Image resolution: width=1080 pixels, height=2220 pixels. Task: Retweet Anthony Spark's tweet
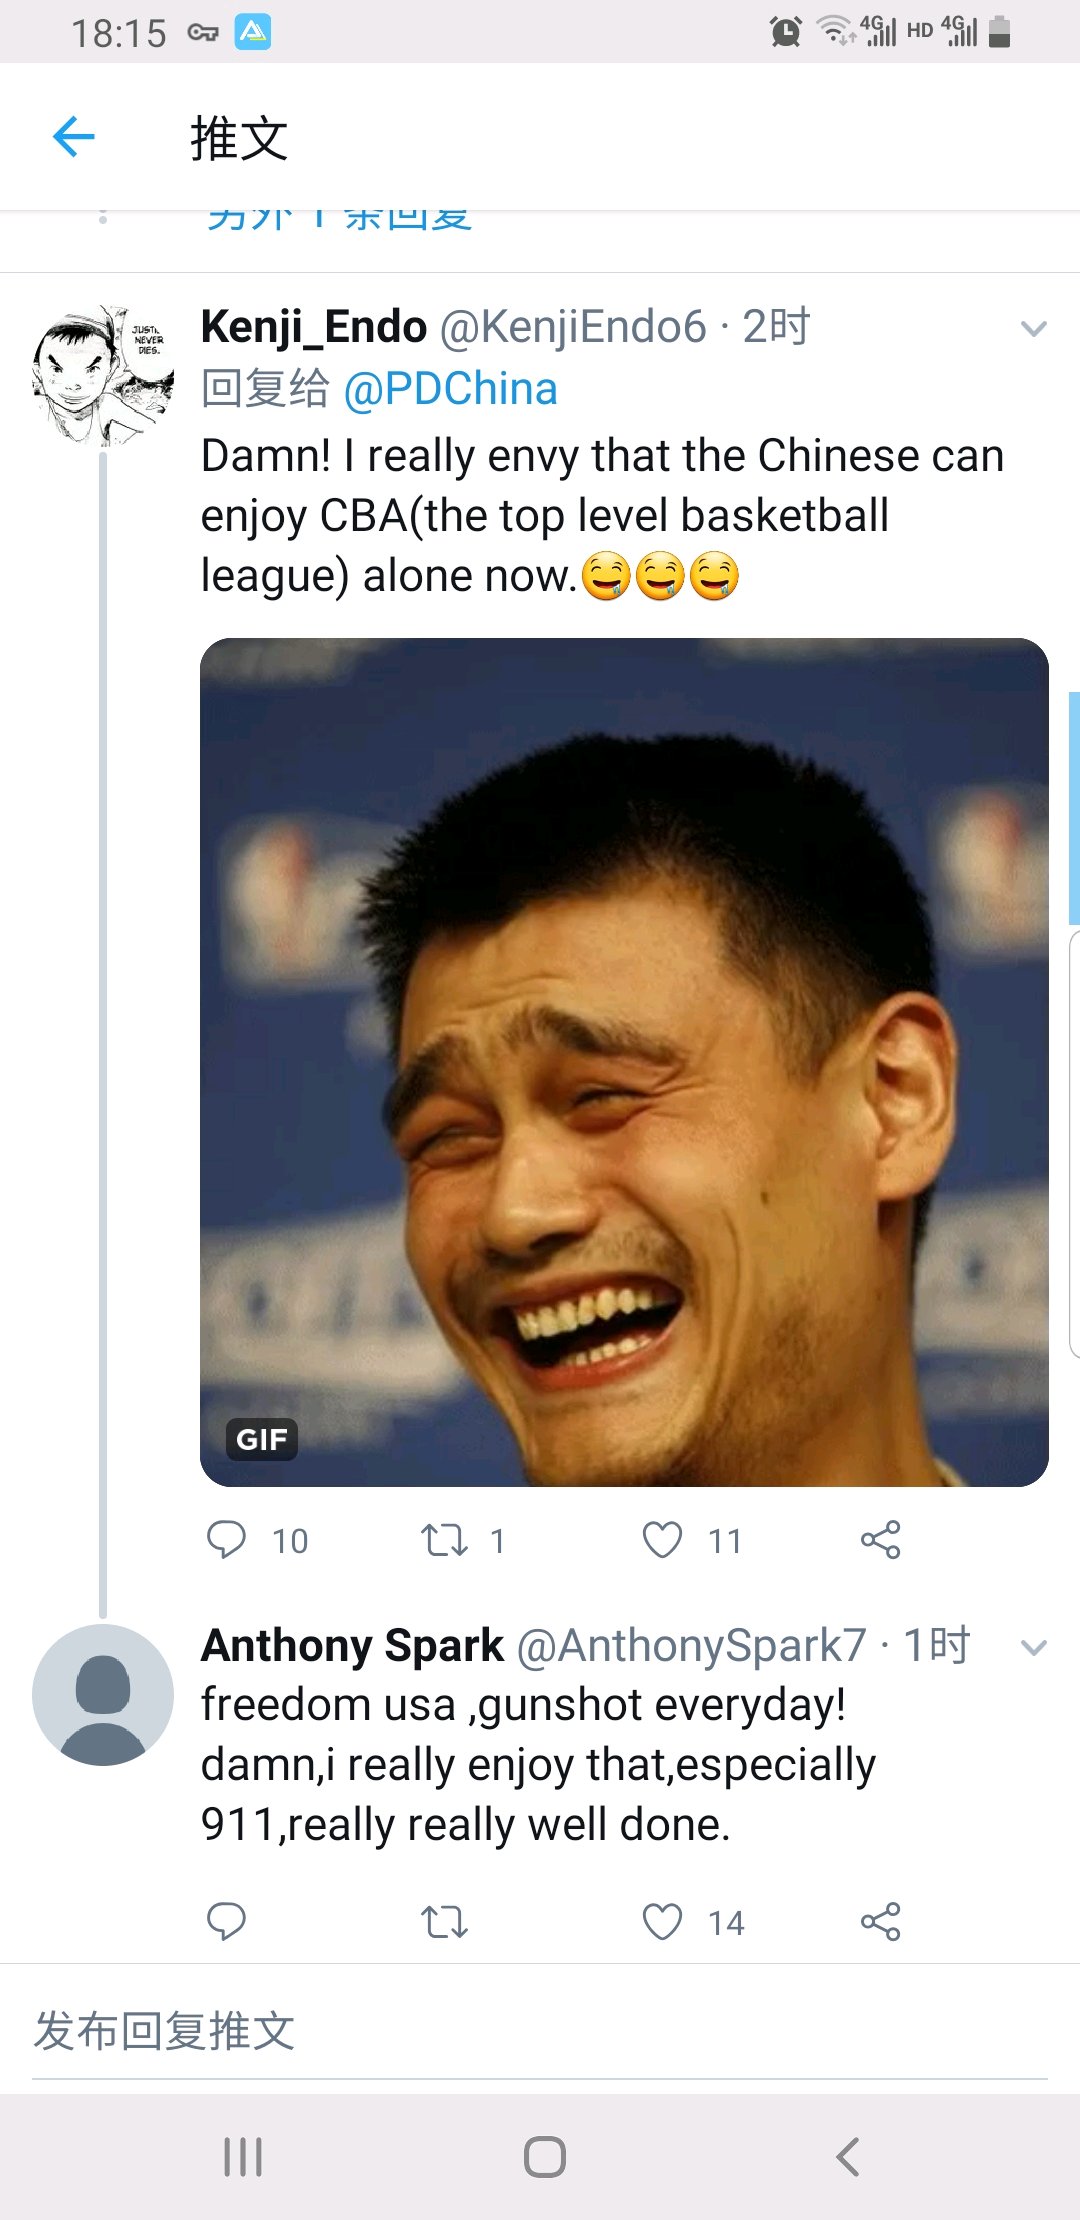pyautogui.click(x=444, y=1921)
